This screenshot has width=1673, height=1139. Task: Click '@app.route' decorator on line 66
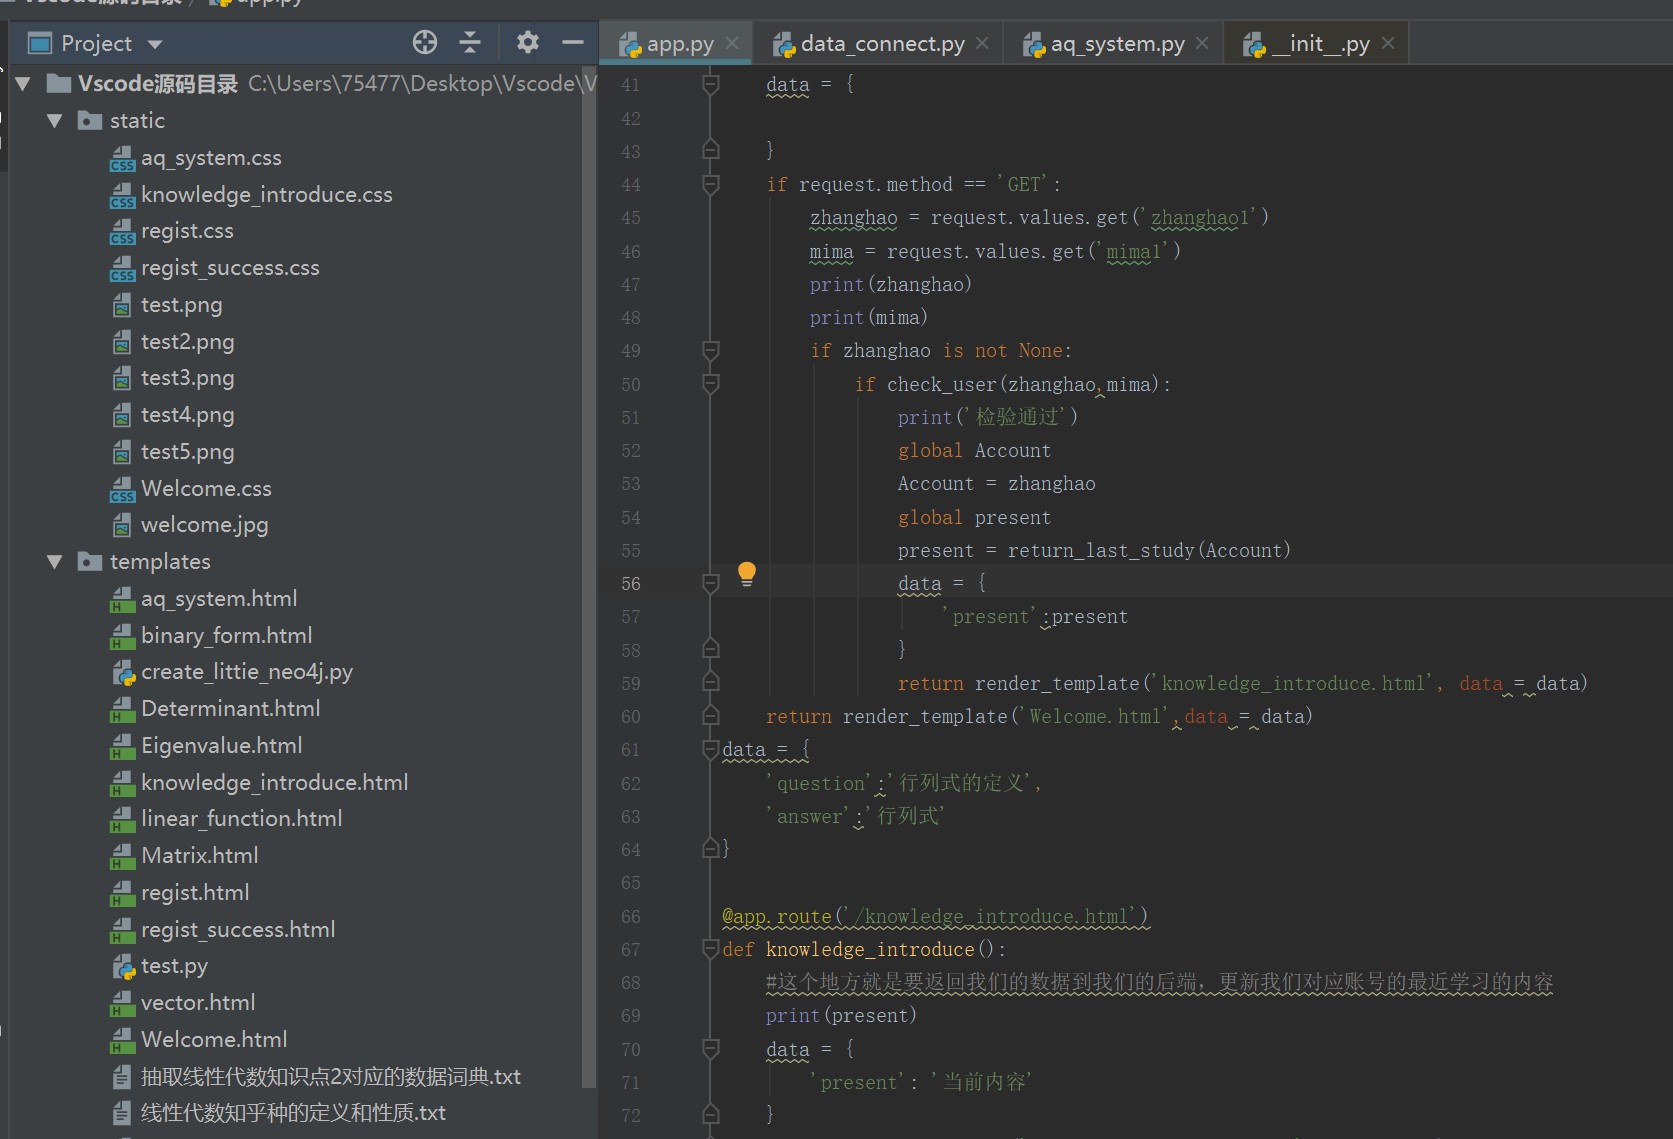coord(776,917)
